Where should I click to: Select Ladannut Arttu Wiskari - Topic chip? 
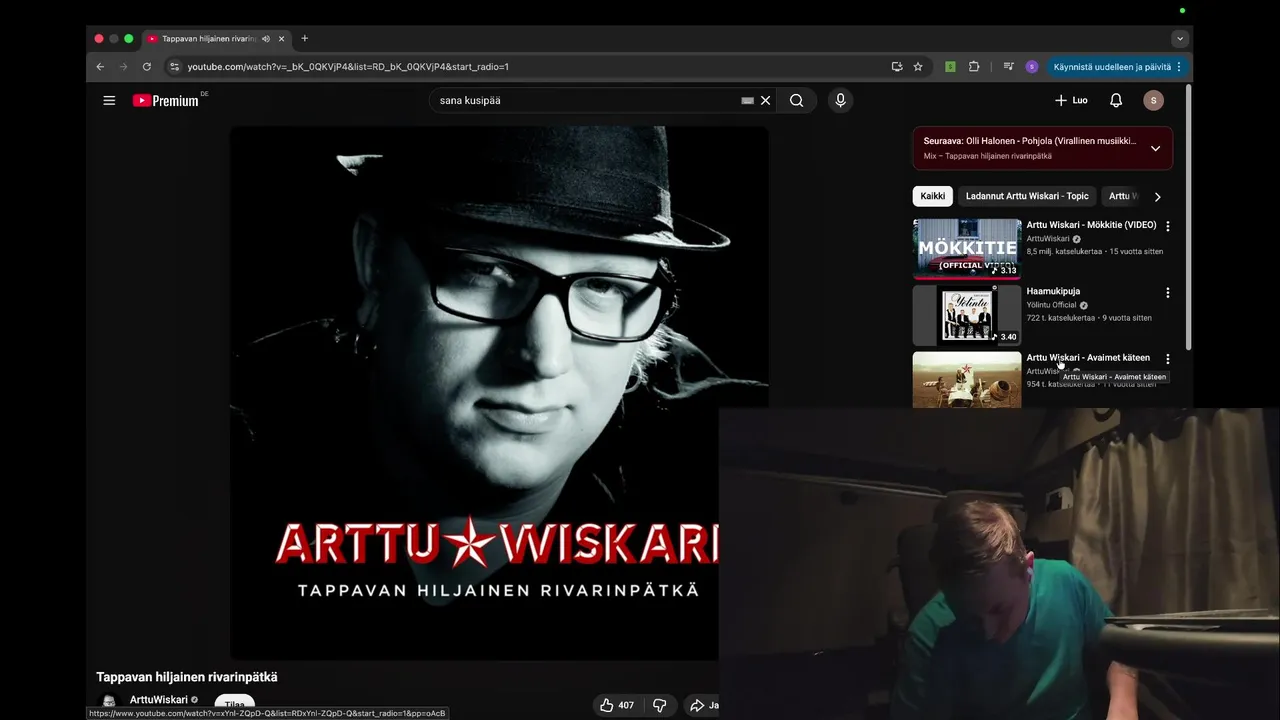pos(1027,196)
